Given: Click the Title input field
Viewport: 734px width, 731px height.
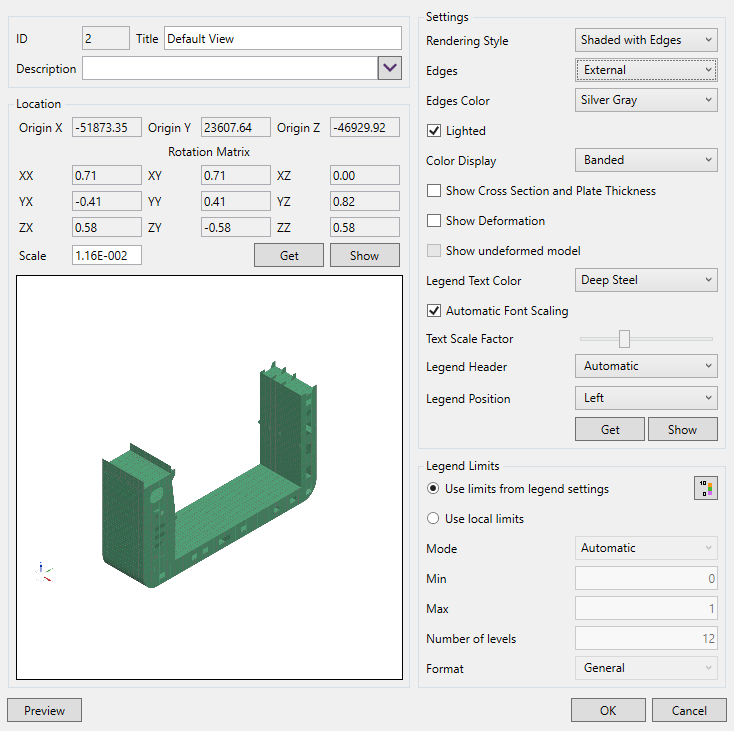Looking at the screenshot, I should coord(282,39).
